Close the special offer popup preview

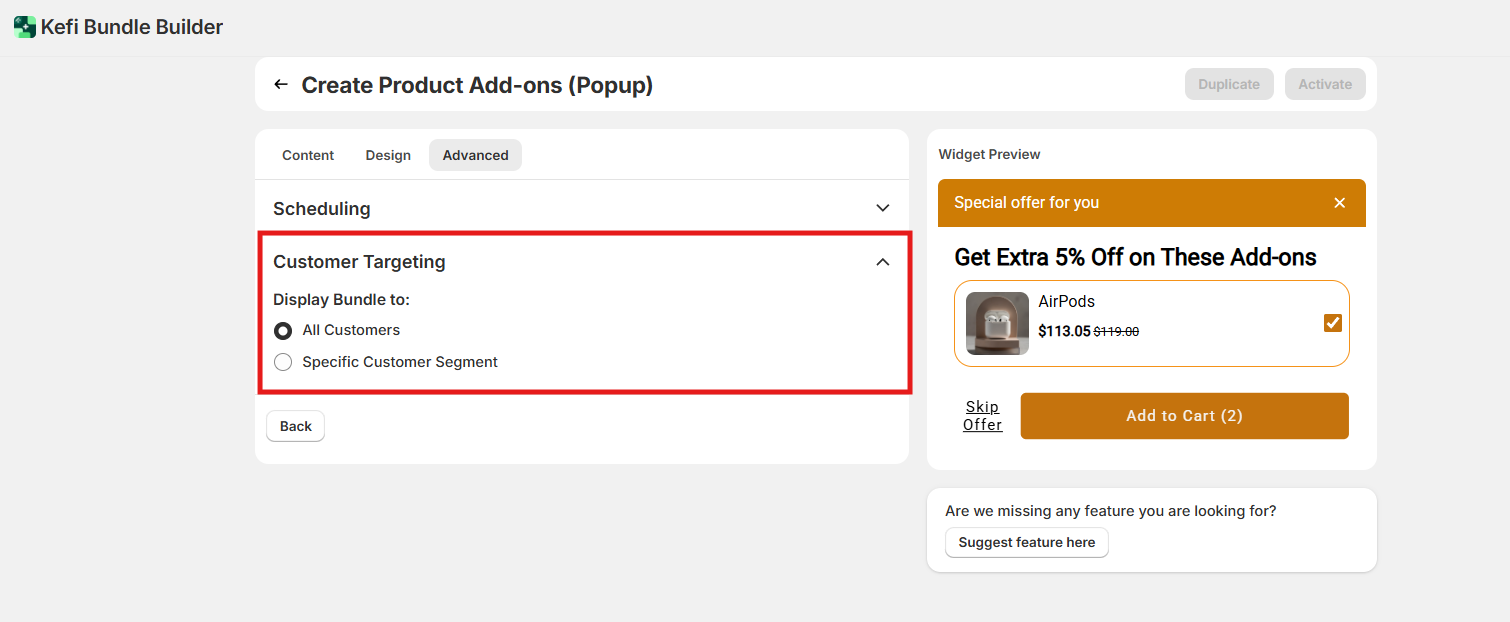coord(1340,203)
